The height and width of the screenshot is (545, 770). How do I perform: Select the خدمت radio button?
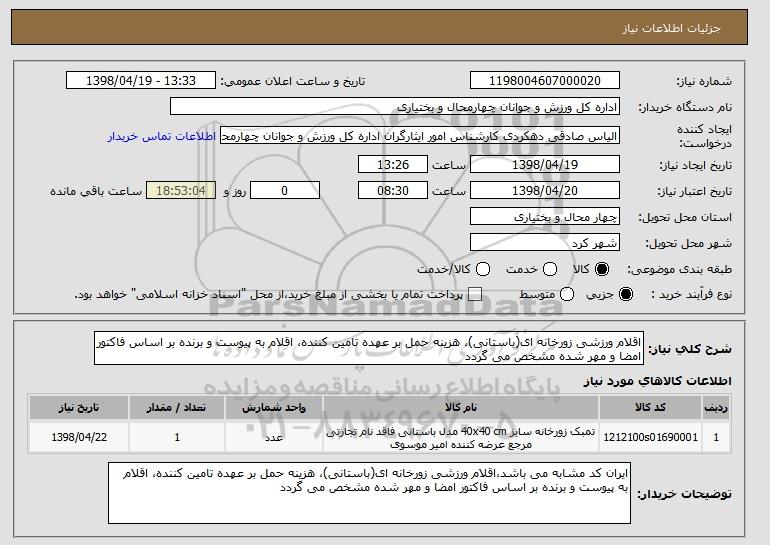[550, 269]
